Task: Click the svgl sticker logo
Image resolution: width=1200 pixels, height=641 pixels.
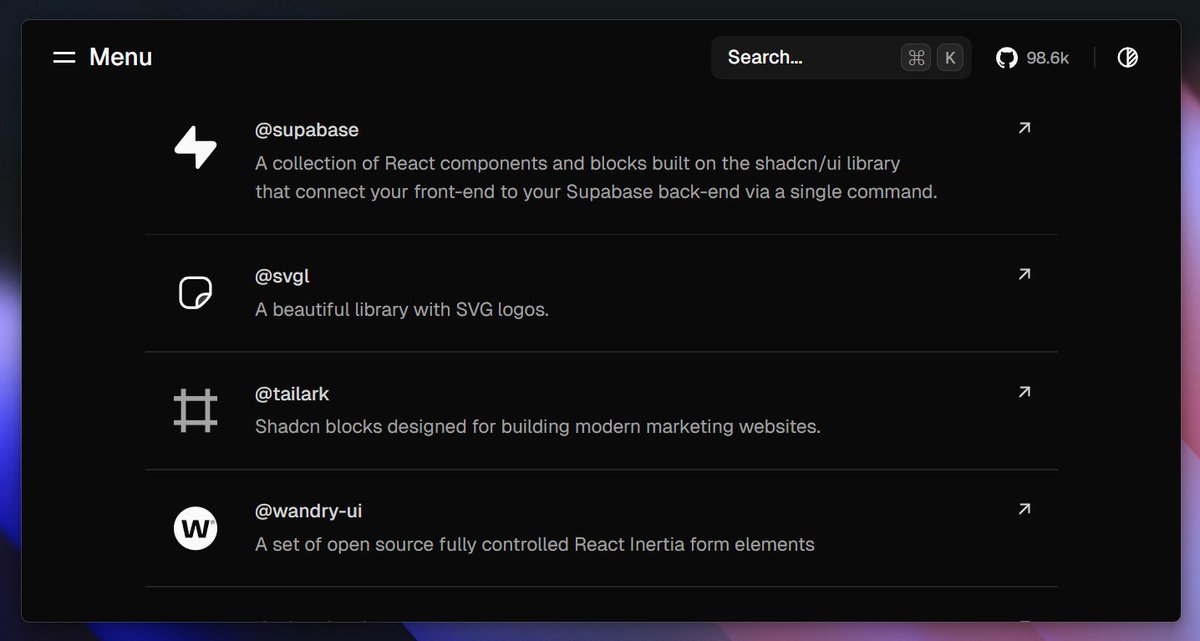Action: 195,293
